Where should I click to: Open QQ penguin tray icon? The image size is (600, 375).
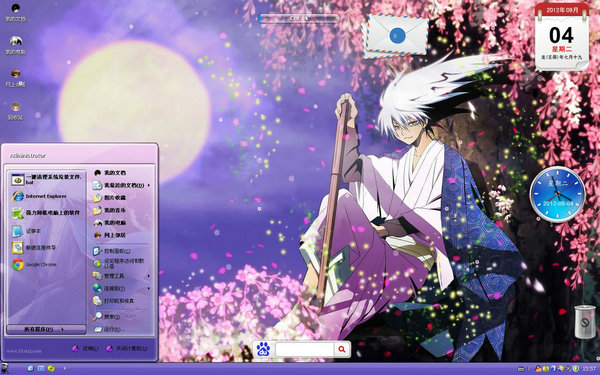click(539, 368)
